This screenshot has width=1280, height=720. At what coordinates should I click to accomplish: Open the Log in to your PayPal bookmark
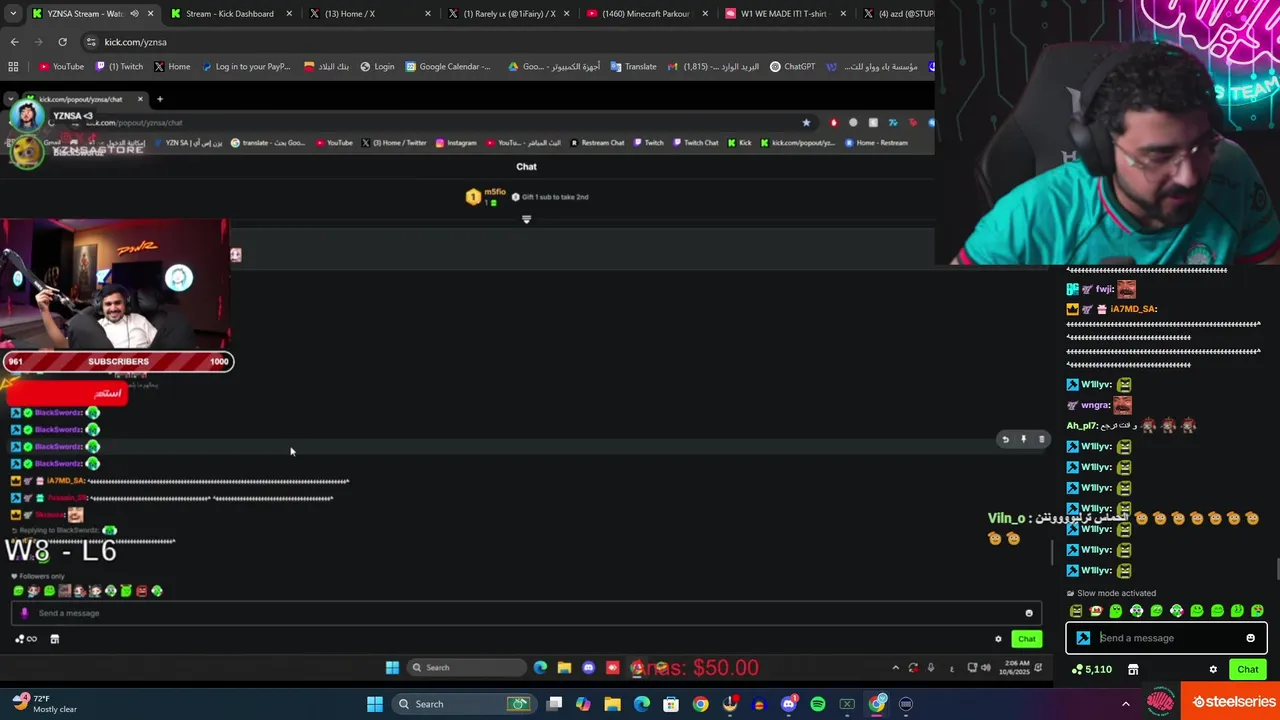coord(246,67)
